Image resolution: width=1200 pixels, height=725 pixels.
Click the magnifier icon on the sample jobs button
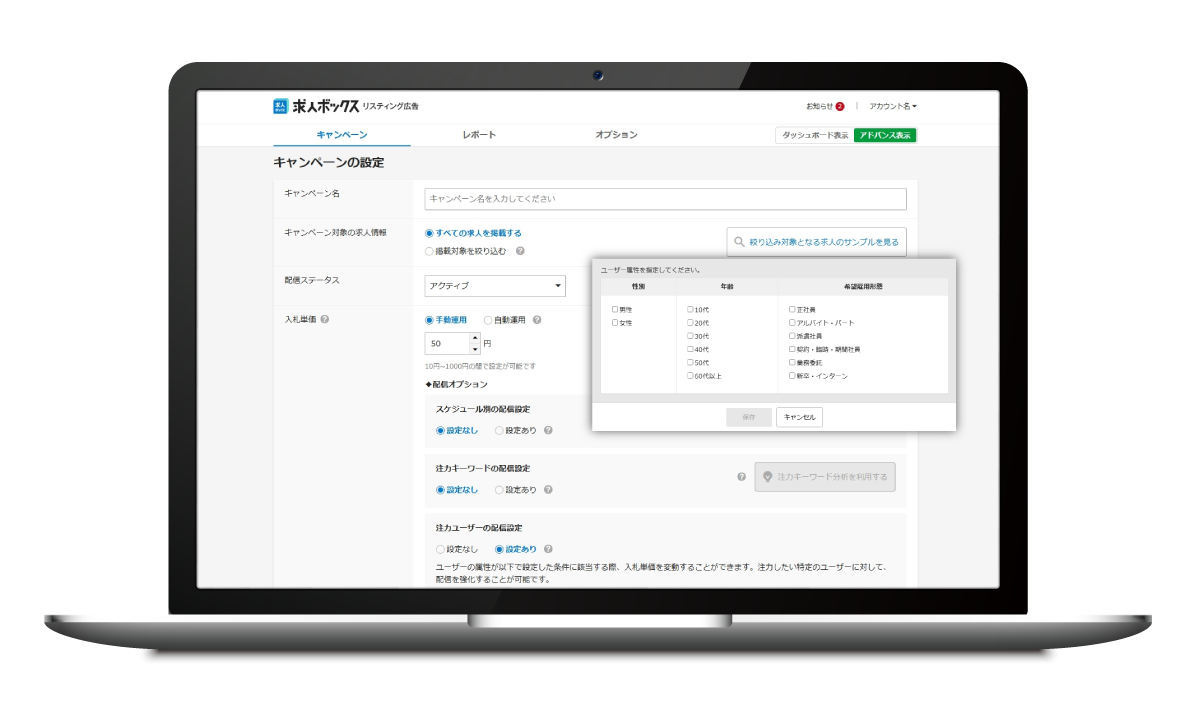click(738, 241)
